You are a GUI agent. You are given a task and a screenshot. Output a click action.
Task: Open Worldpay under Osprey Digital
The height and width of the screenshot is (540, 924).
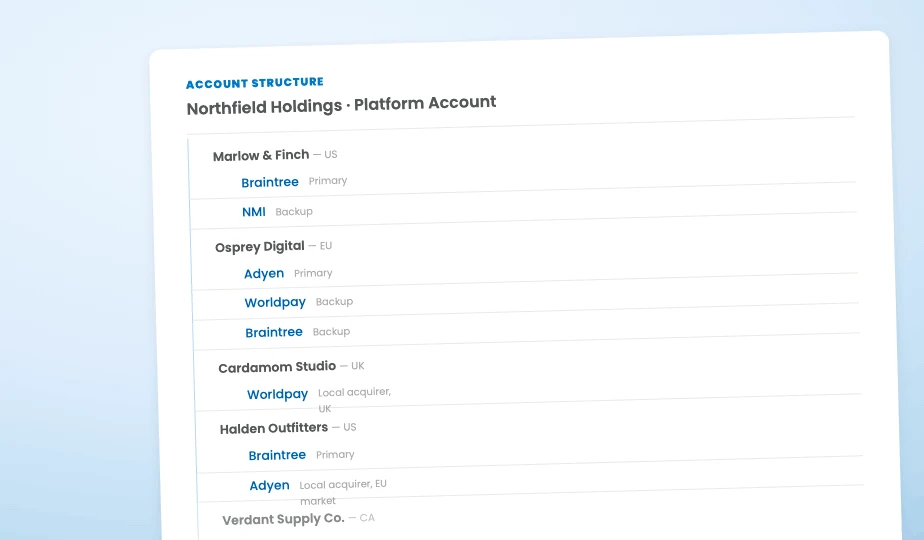point(275,302)
